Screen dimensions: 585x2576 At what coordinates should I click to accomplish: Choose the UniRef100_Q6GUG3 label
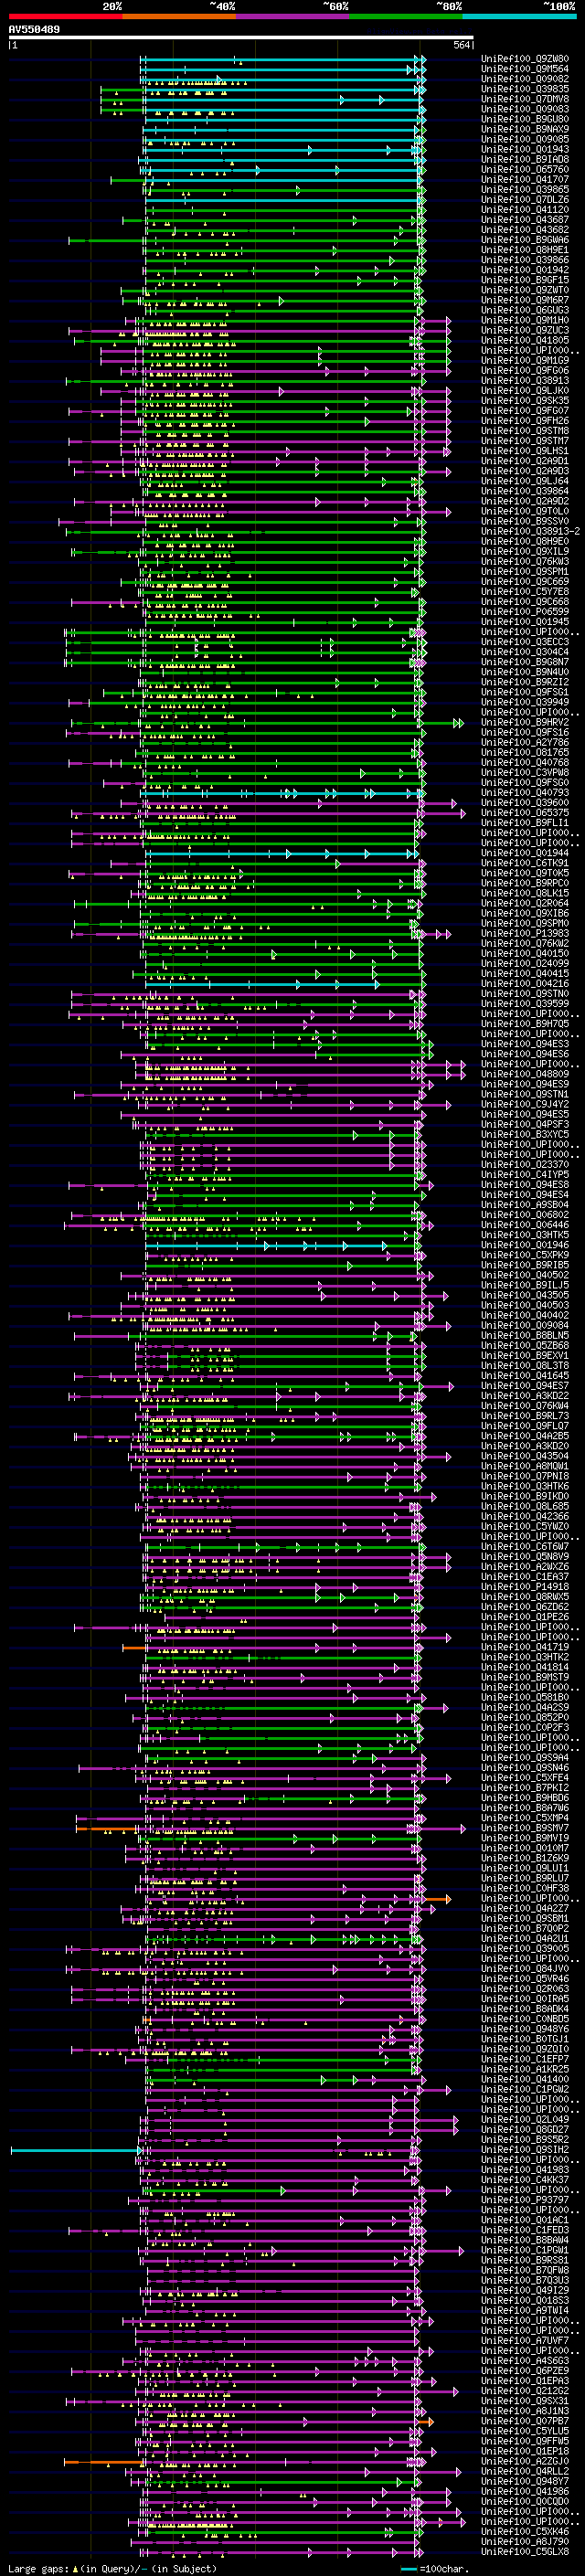coord(525,310)
